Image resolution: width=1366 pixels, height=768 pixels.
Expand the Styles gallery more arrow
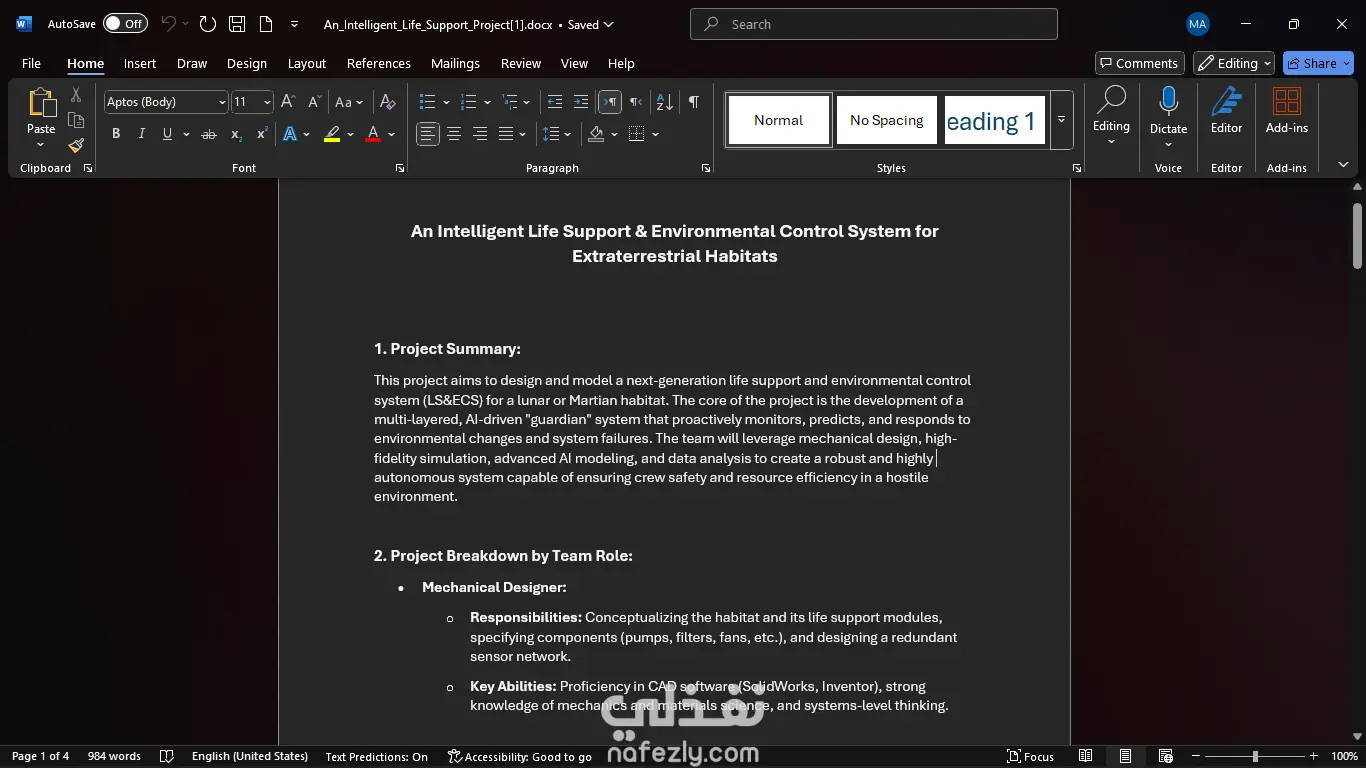(x=1061, y=120)
